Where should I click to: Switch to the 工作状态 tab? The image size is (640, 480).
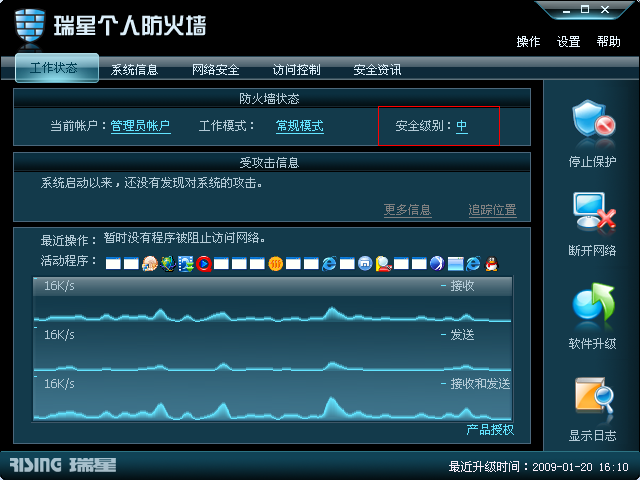click(x=57, y=68)
